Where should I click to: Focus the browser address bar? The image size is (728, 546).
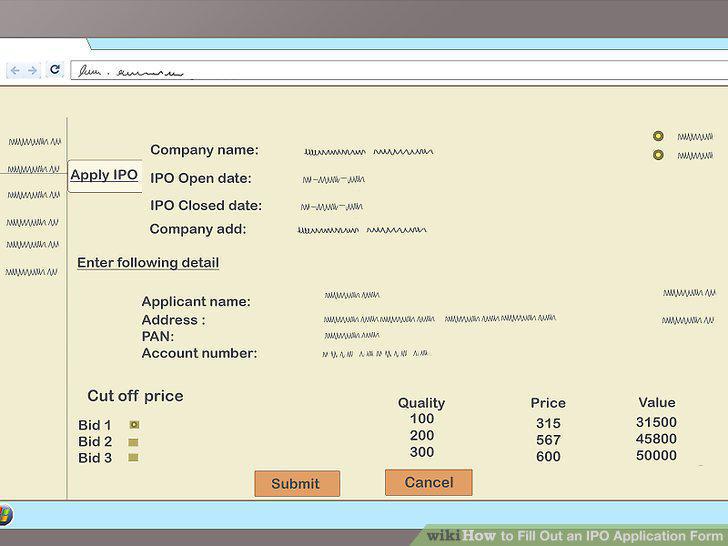pyautogui.click(x=399, y=70)
